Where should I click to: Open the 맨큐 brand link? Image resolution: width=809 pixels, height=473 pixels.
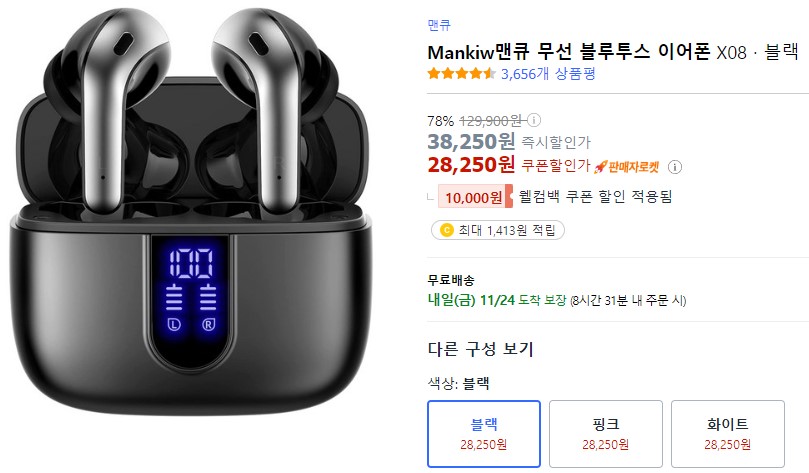(439, 25)
